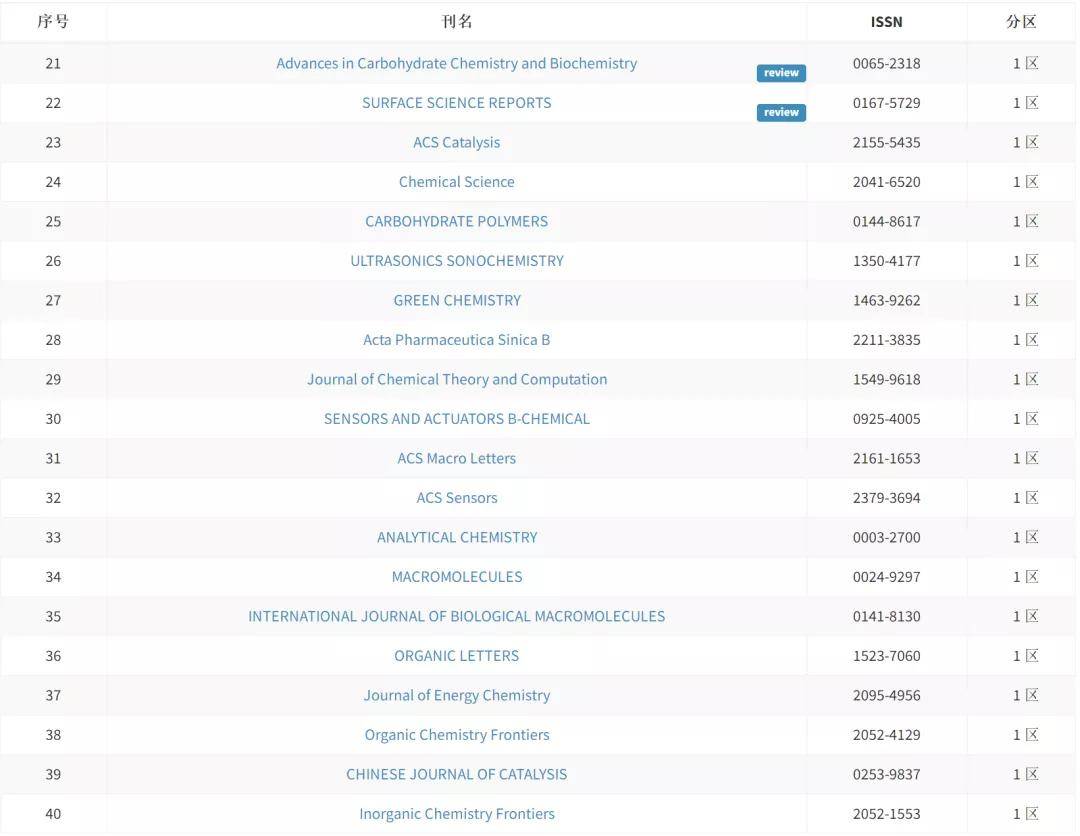The image size is (1080, 836).
Task: Open the SURFACE SCIENCE REPORTS journal link
Action: coord(456,103)
